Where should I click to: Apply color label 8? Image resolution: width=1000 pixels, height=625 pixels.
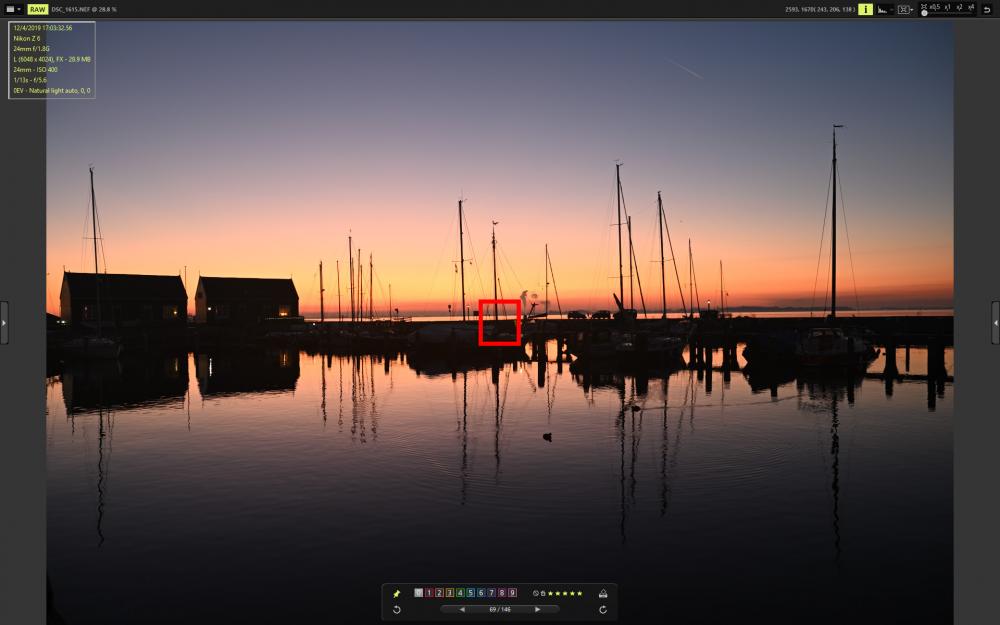502,592
